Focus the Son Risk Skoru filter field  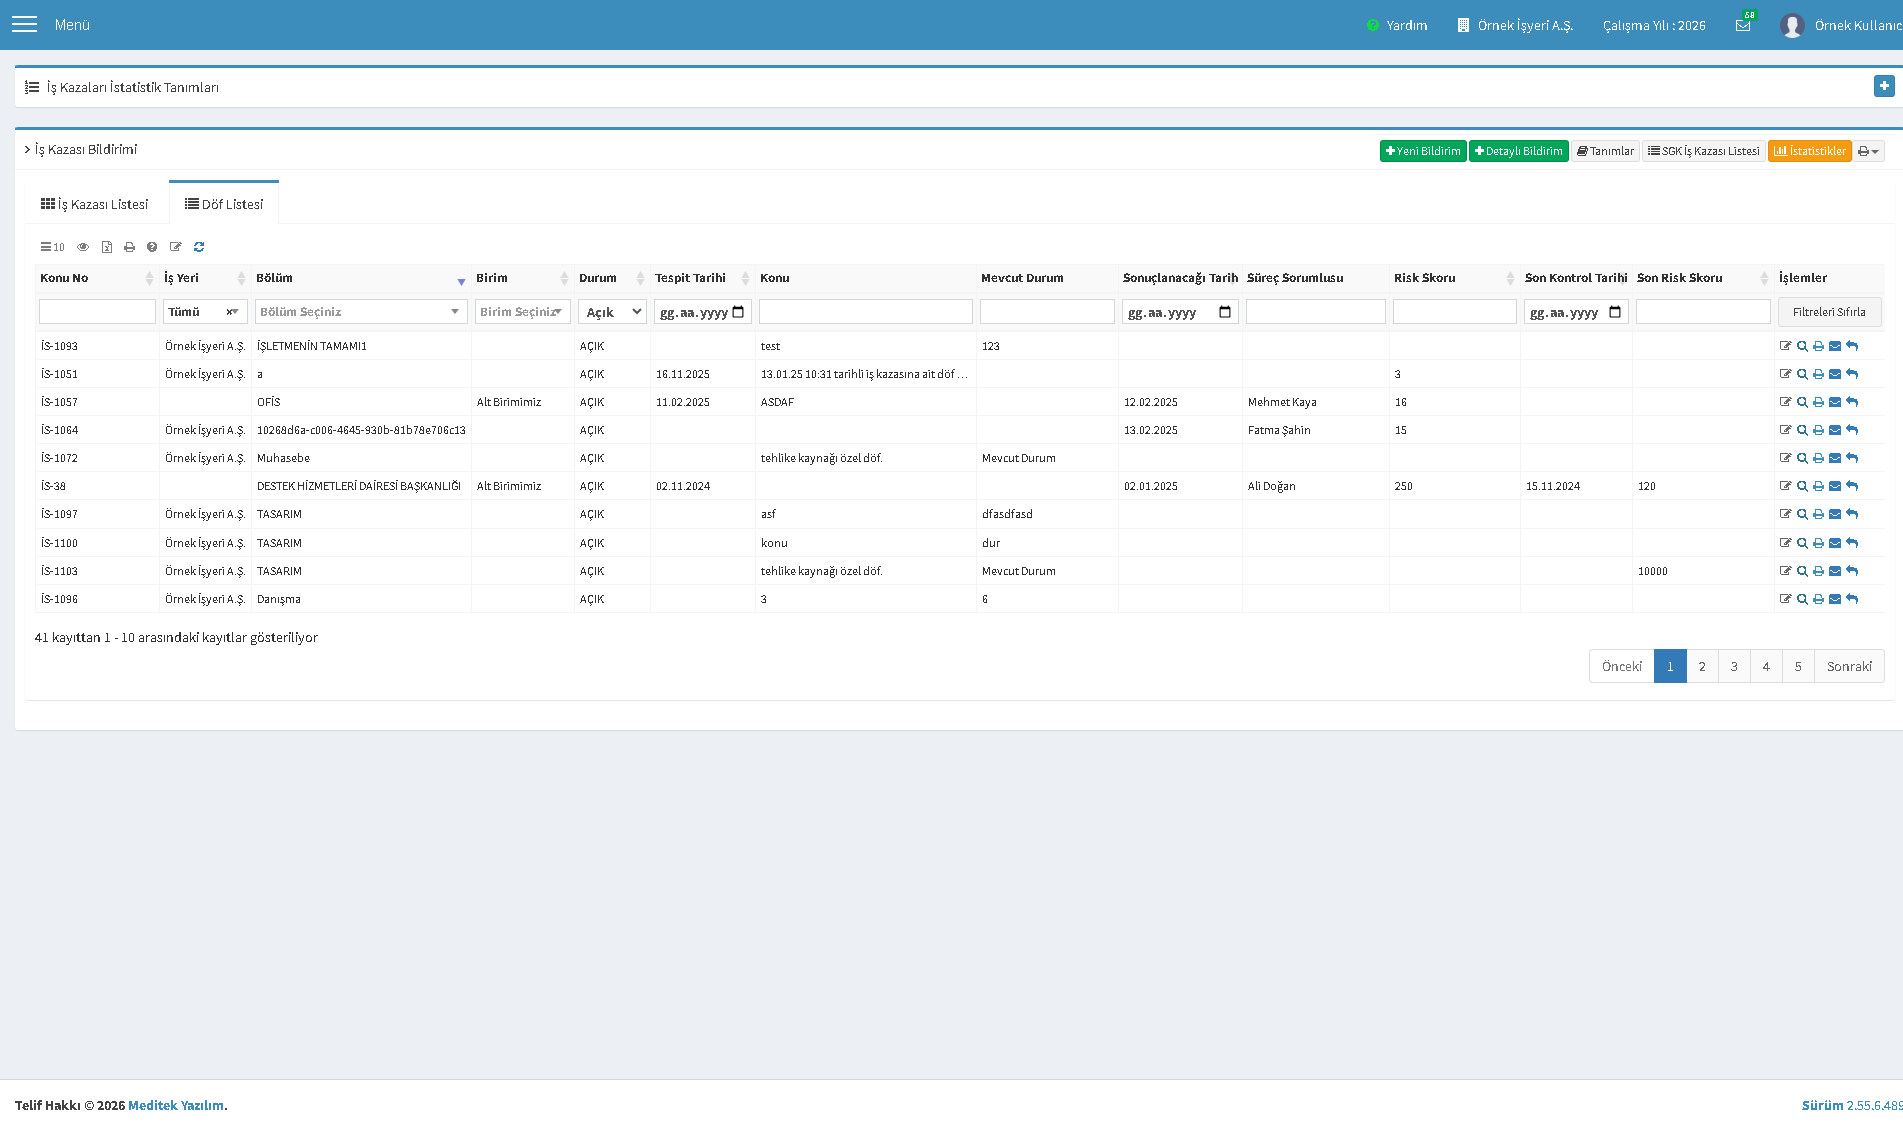(1703, 312)
